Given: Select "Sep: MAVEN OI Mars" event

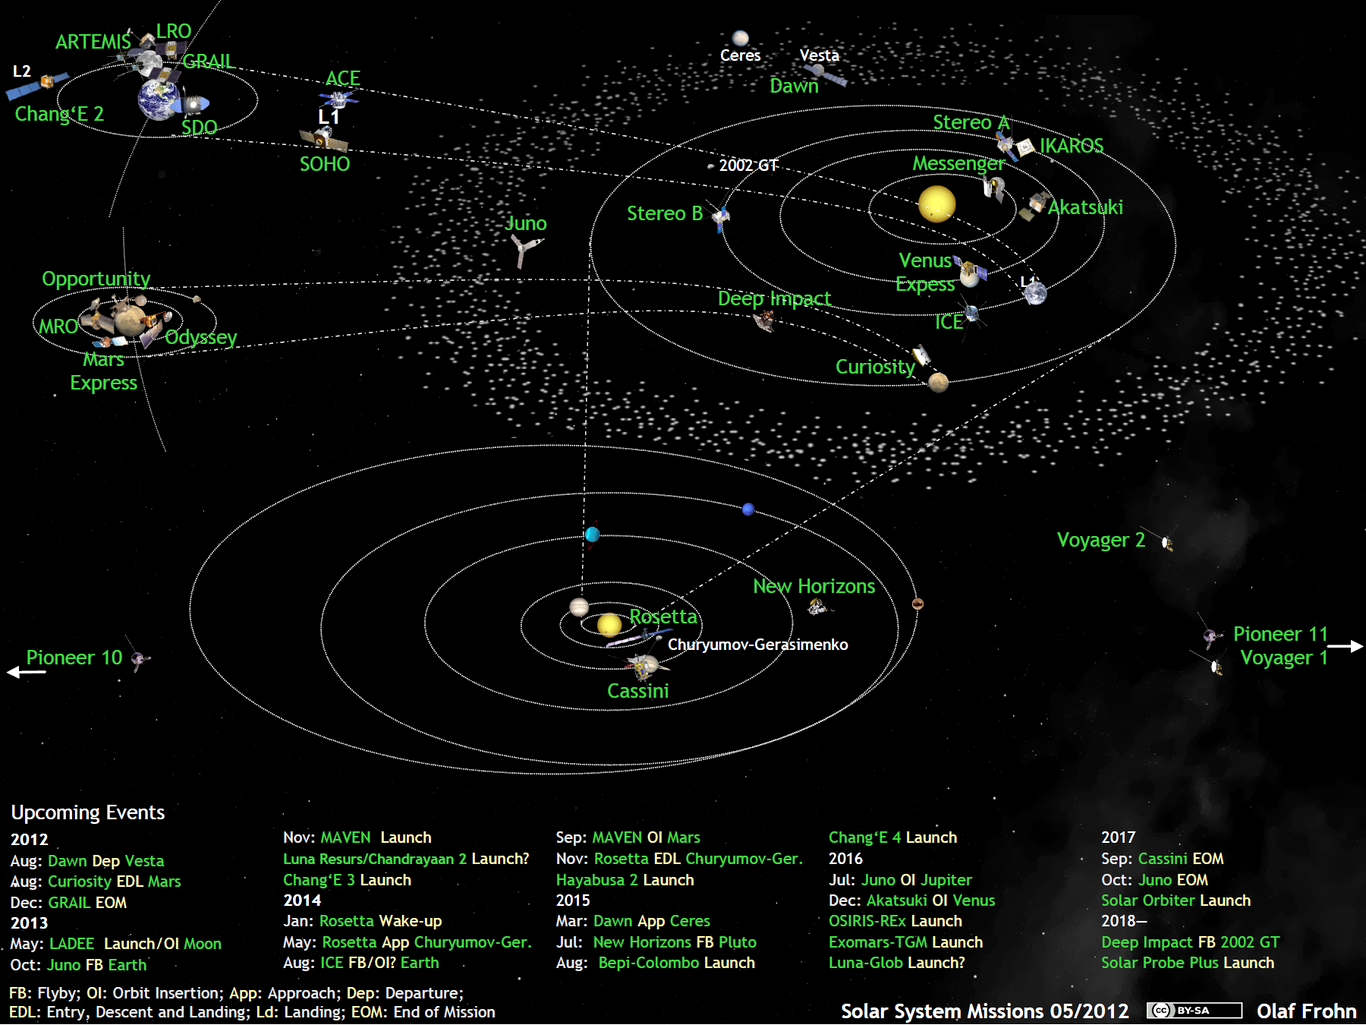Looking at the screenshot, I should click(628, 837).
